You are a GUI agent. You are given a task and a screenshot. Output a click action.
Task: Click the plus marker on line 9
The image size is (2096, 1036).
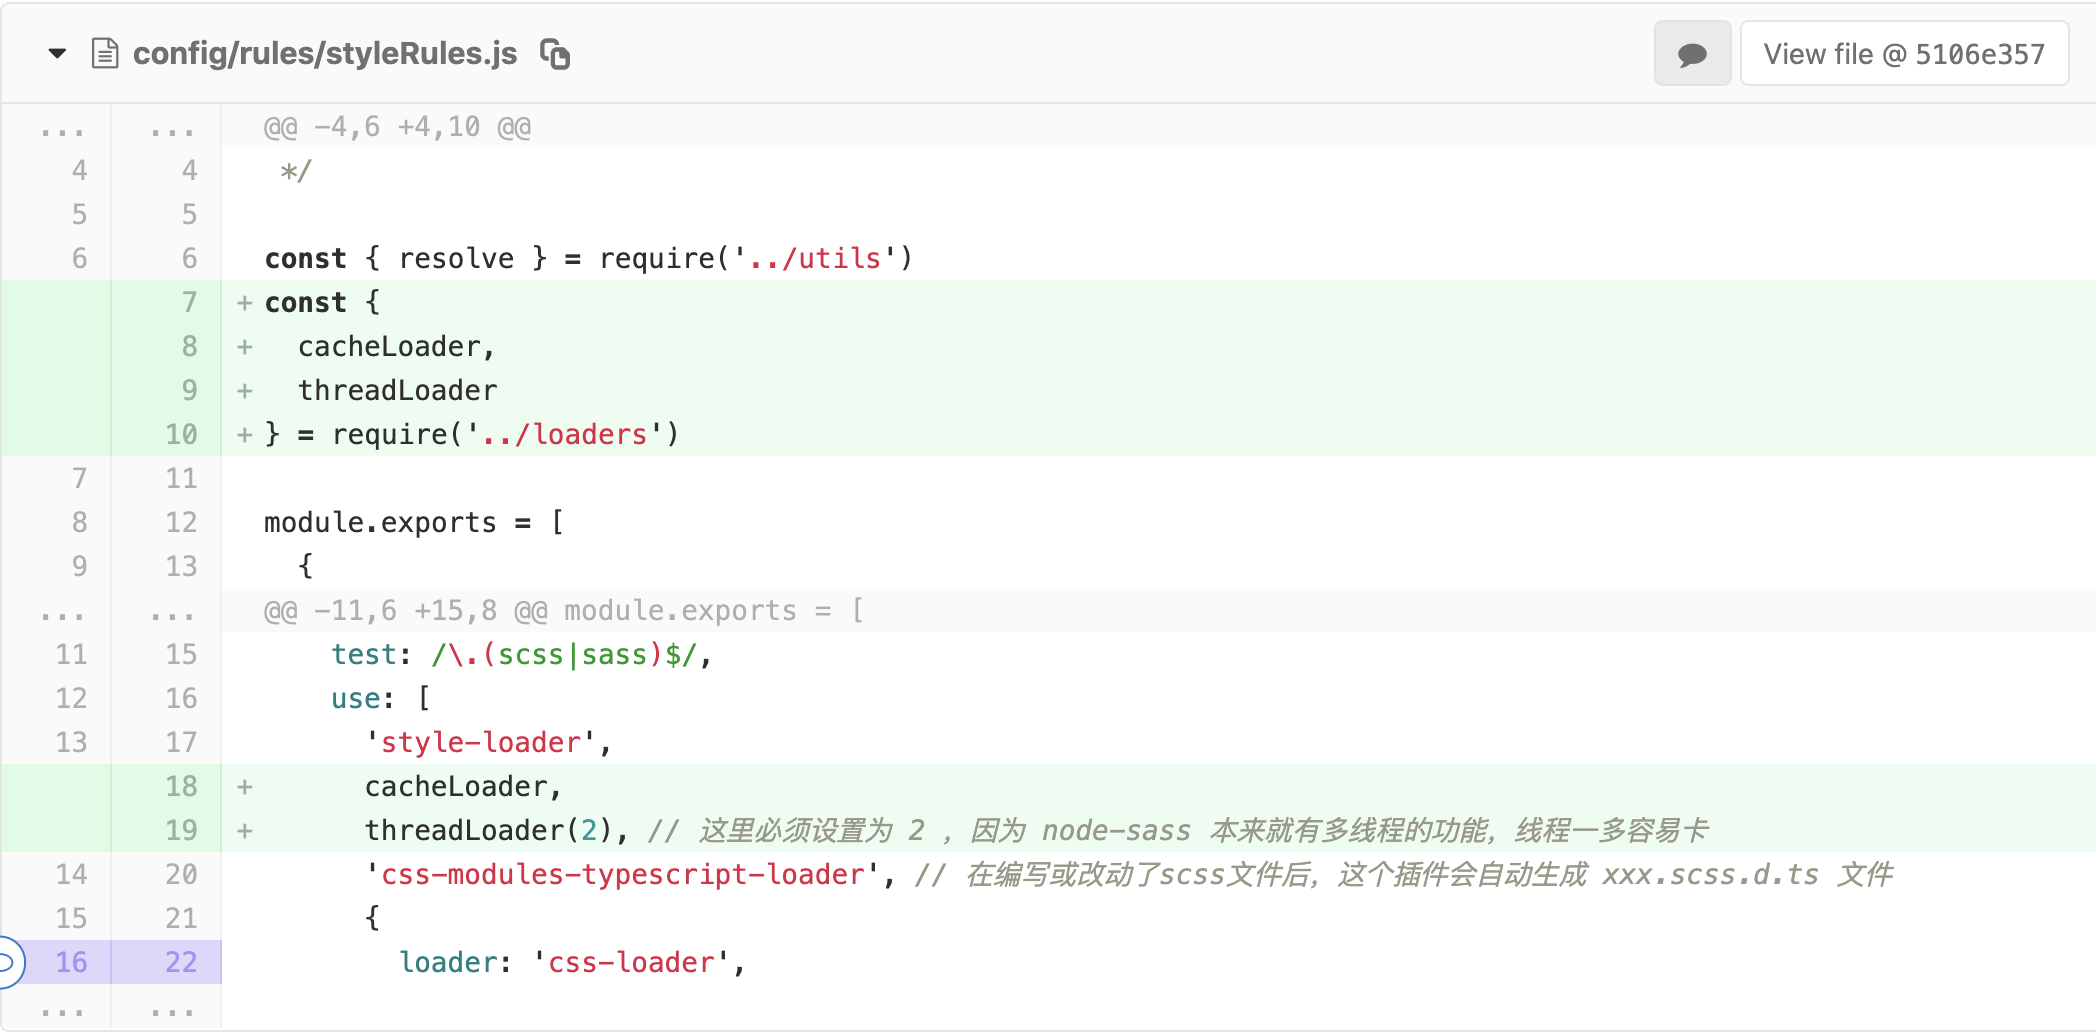click(x=245, y=391)
